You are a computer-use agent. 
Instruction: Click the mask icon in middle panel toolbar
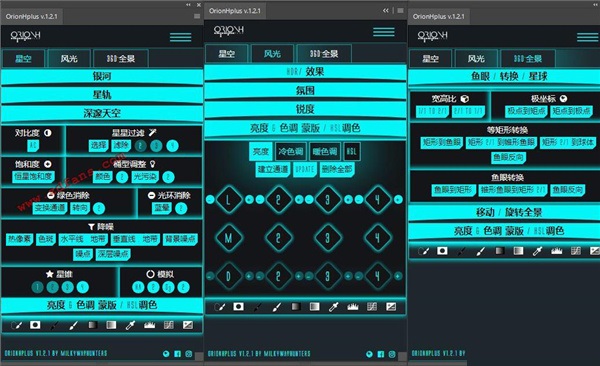pos(238,307)
